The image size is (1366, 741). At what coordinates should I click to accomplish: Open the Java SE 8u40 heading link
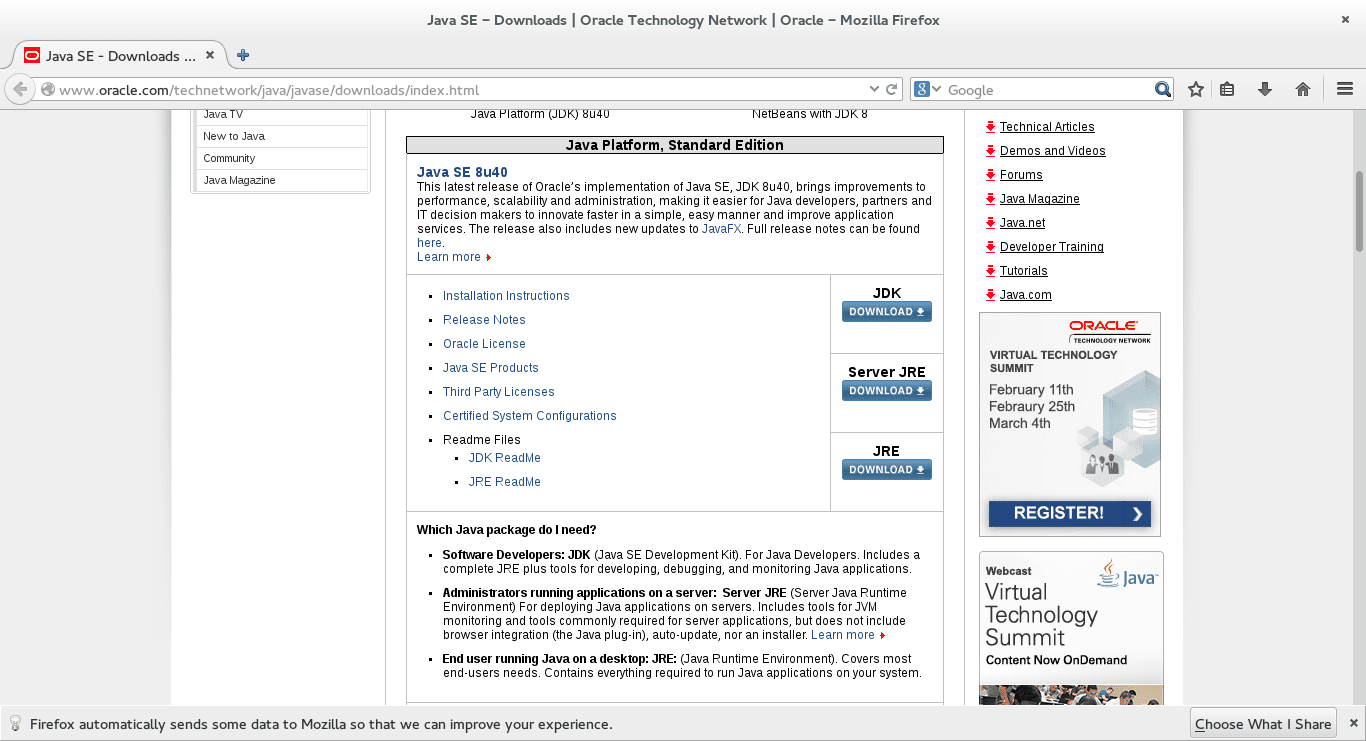click(462, 172)
